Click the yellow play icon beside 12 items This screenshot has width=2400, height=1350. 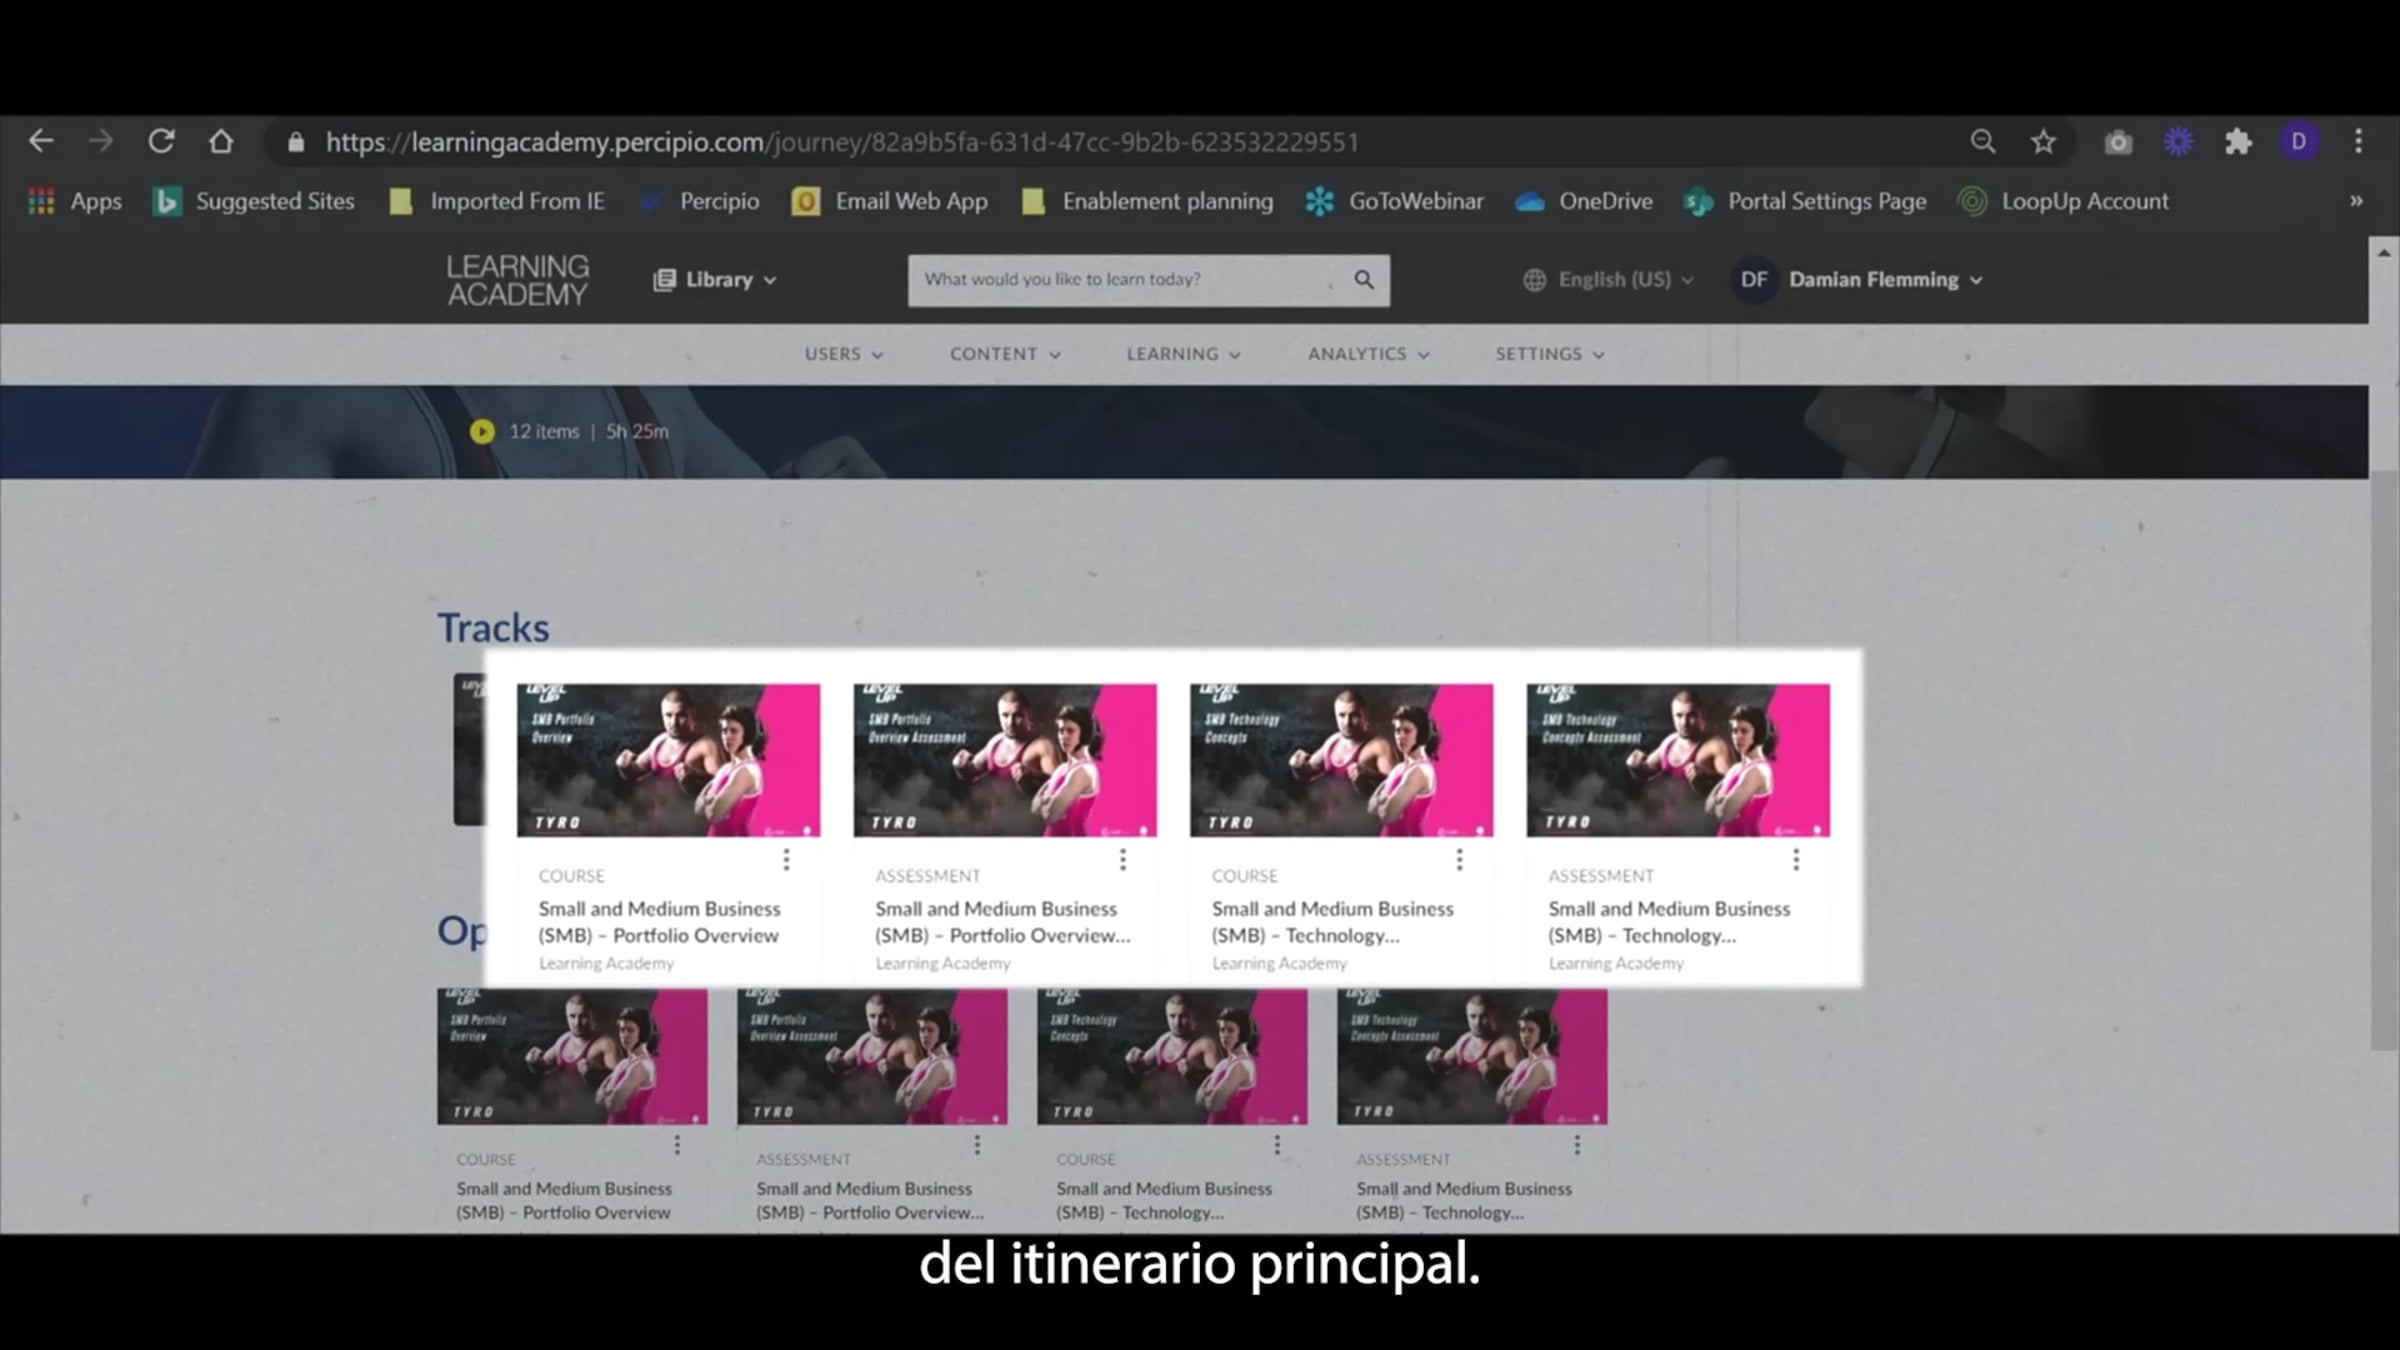coord(482,431)
